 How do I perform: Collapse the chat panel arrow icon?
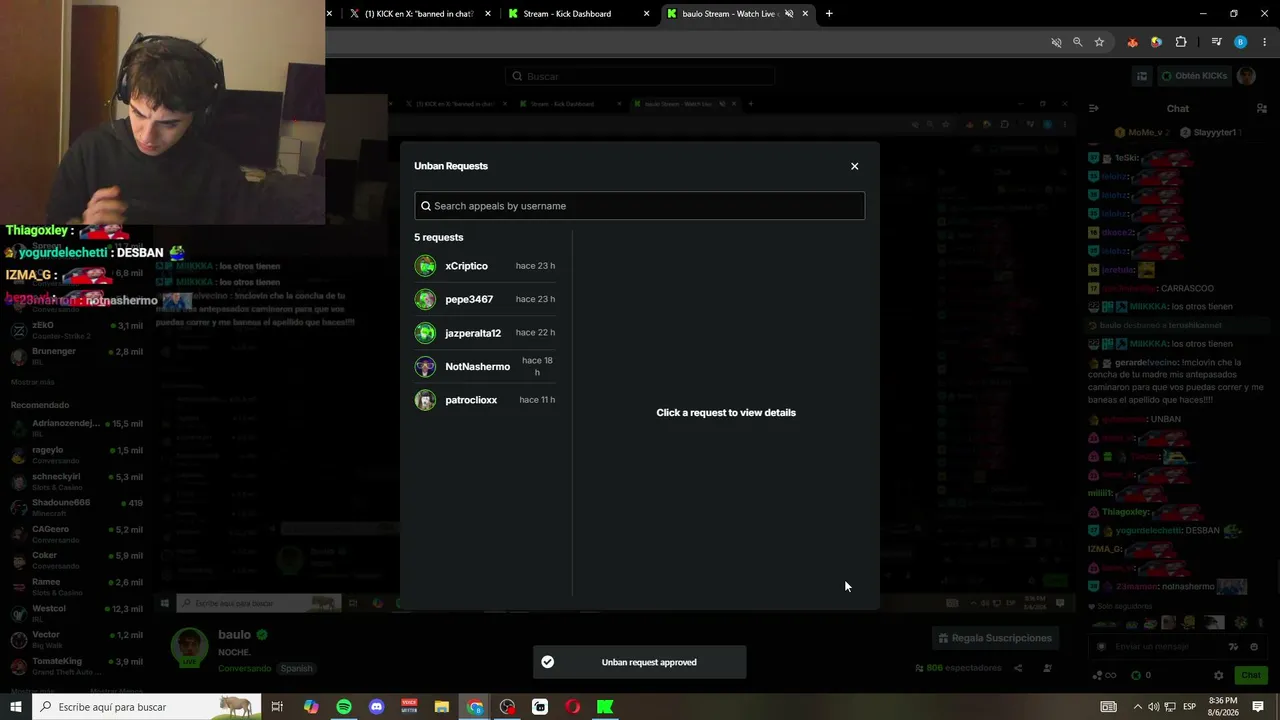pyautogui.click(x=1094, y=108)
